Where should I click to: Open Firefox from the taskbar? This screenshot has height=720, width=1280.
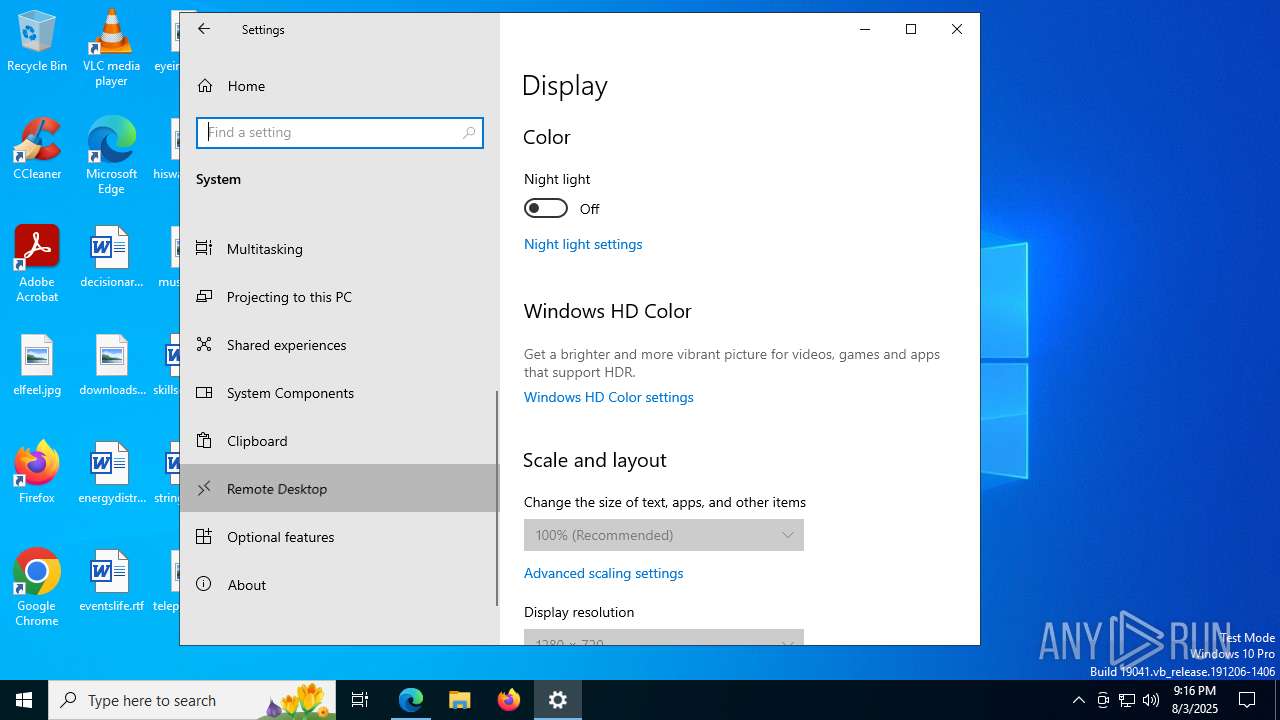point(509,700)
